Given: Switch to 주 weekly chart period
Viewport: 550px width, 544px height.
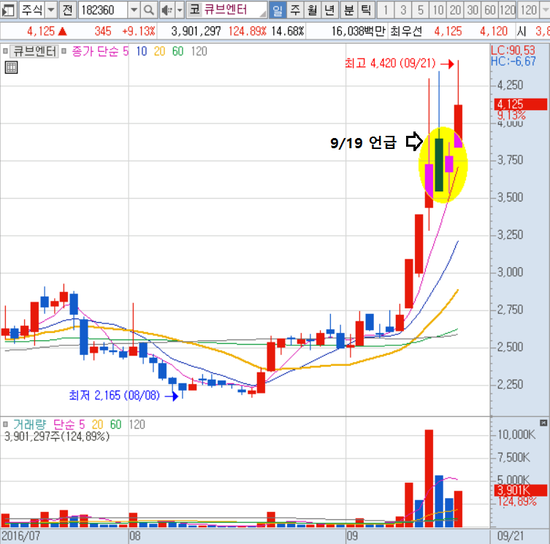Looking at the screenshot, I should [295, 10].
